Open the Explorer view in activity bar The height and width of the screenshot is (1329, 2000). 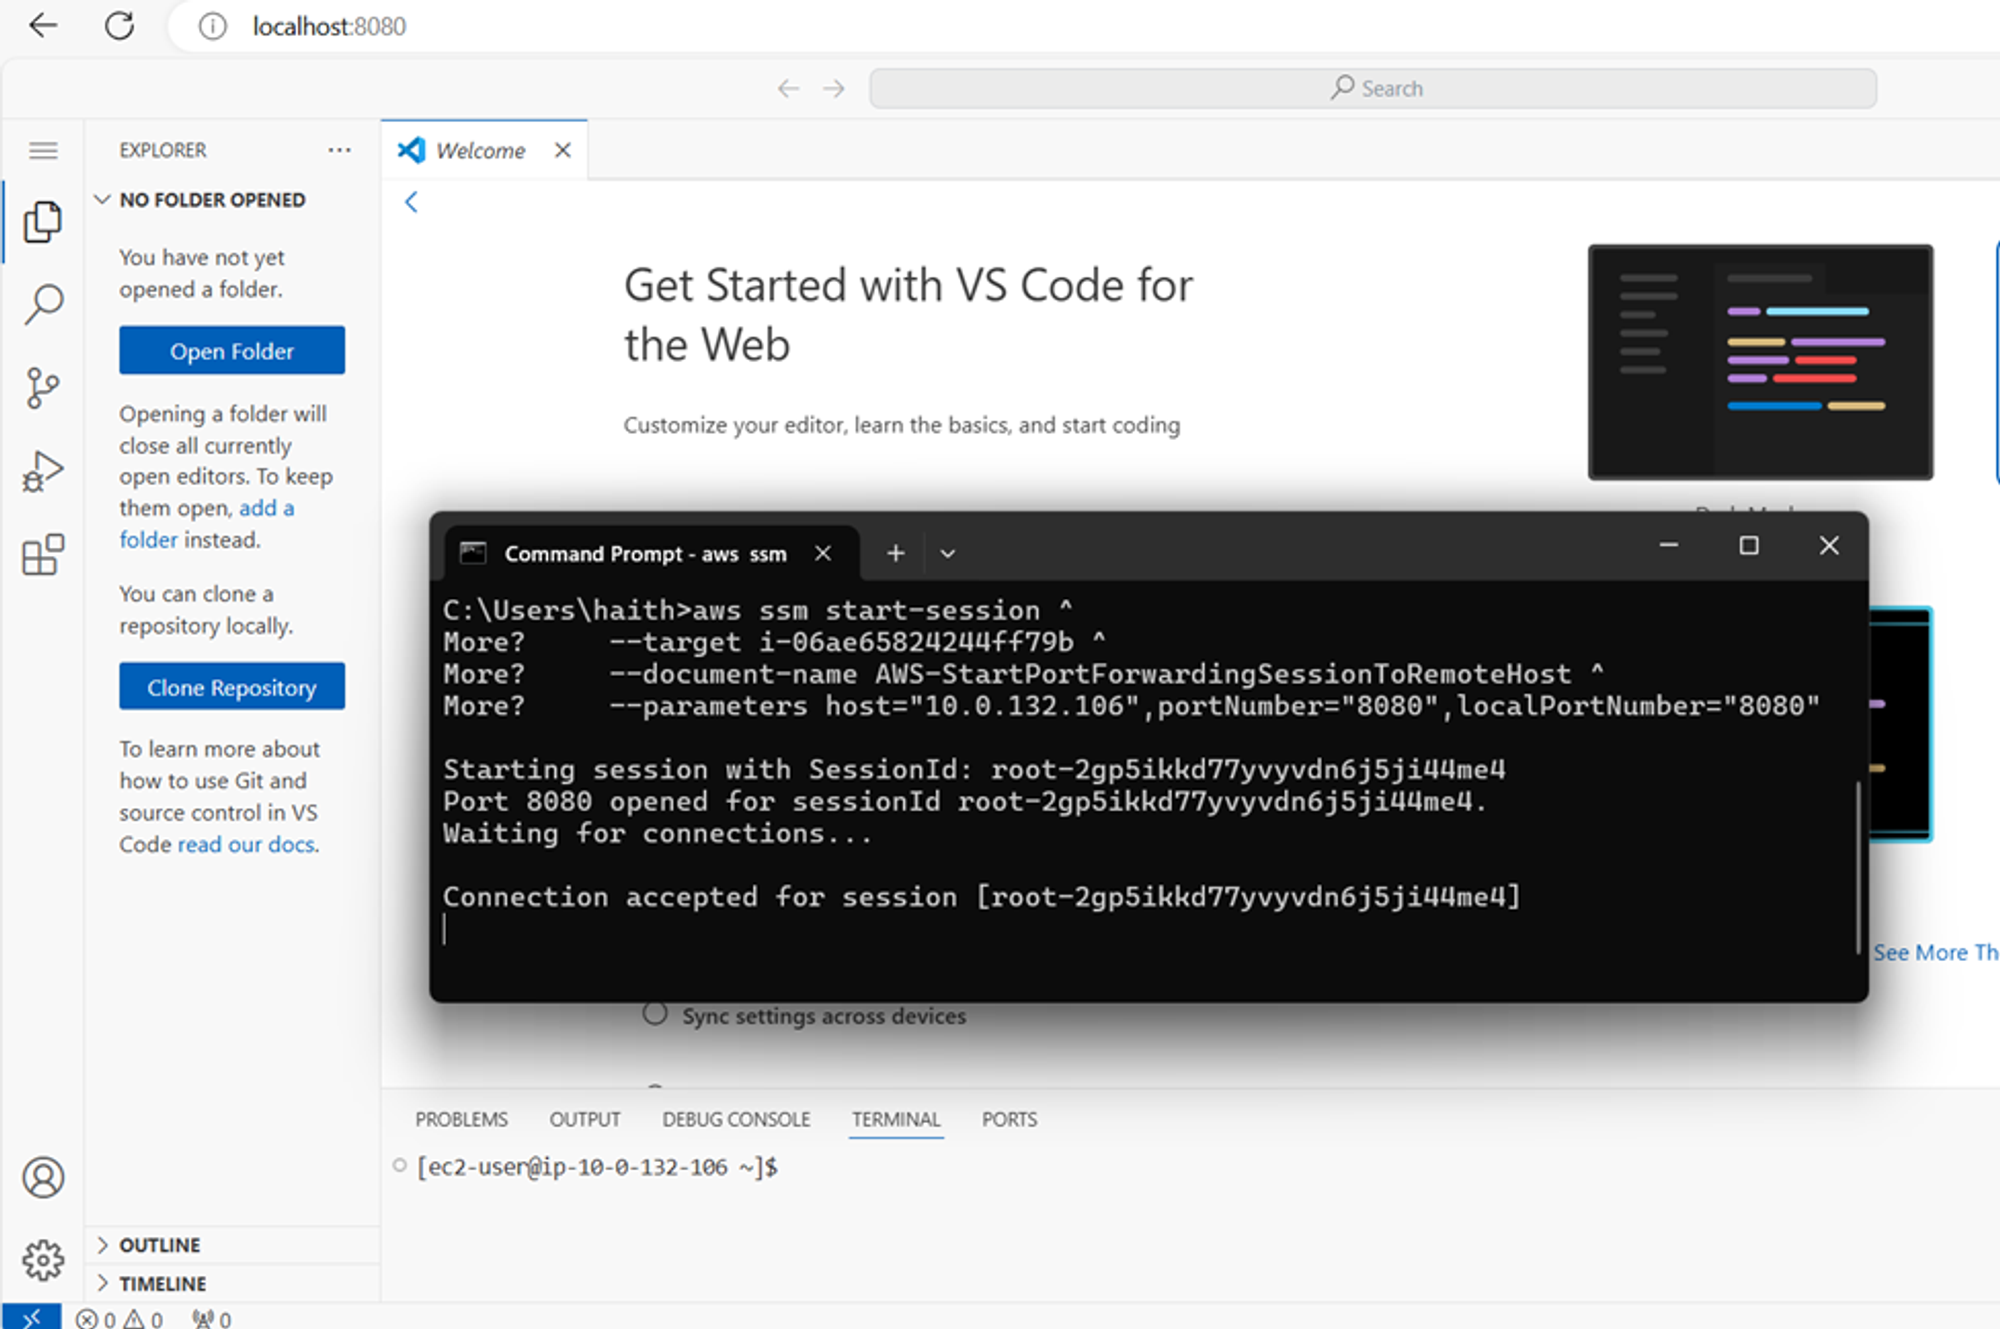(43, 222)
